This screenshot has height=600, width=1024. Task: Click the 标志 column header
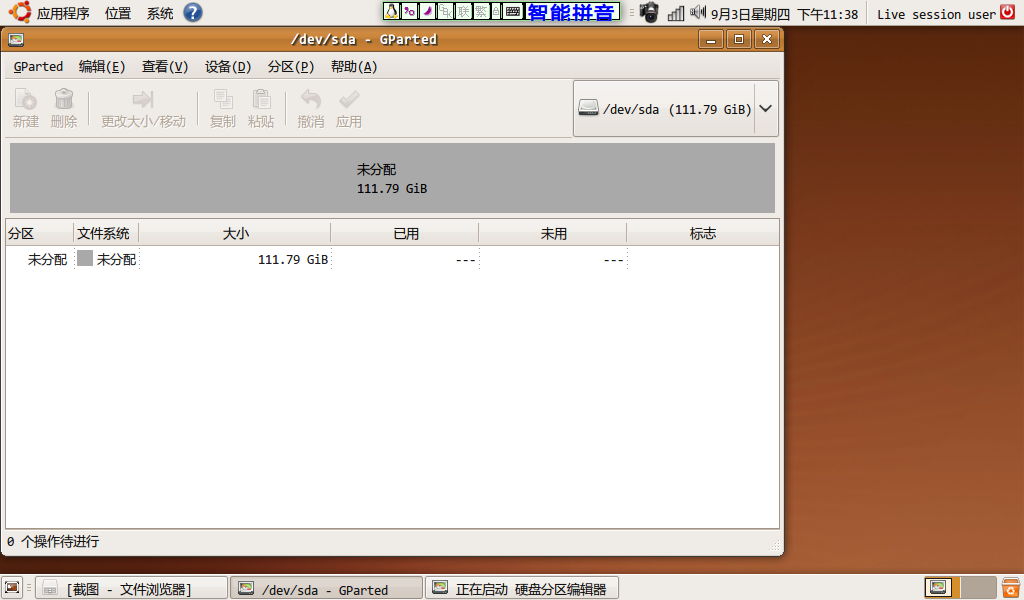click(703, 233)
